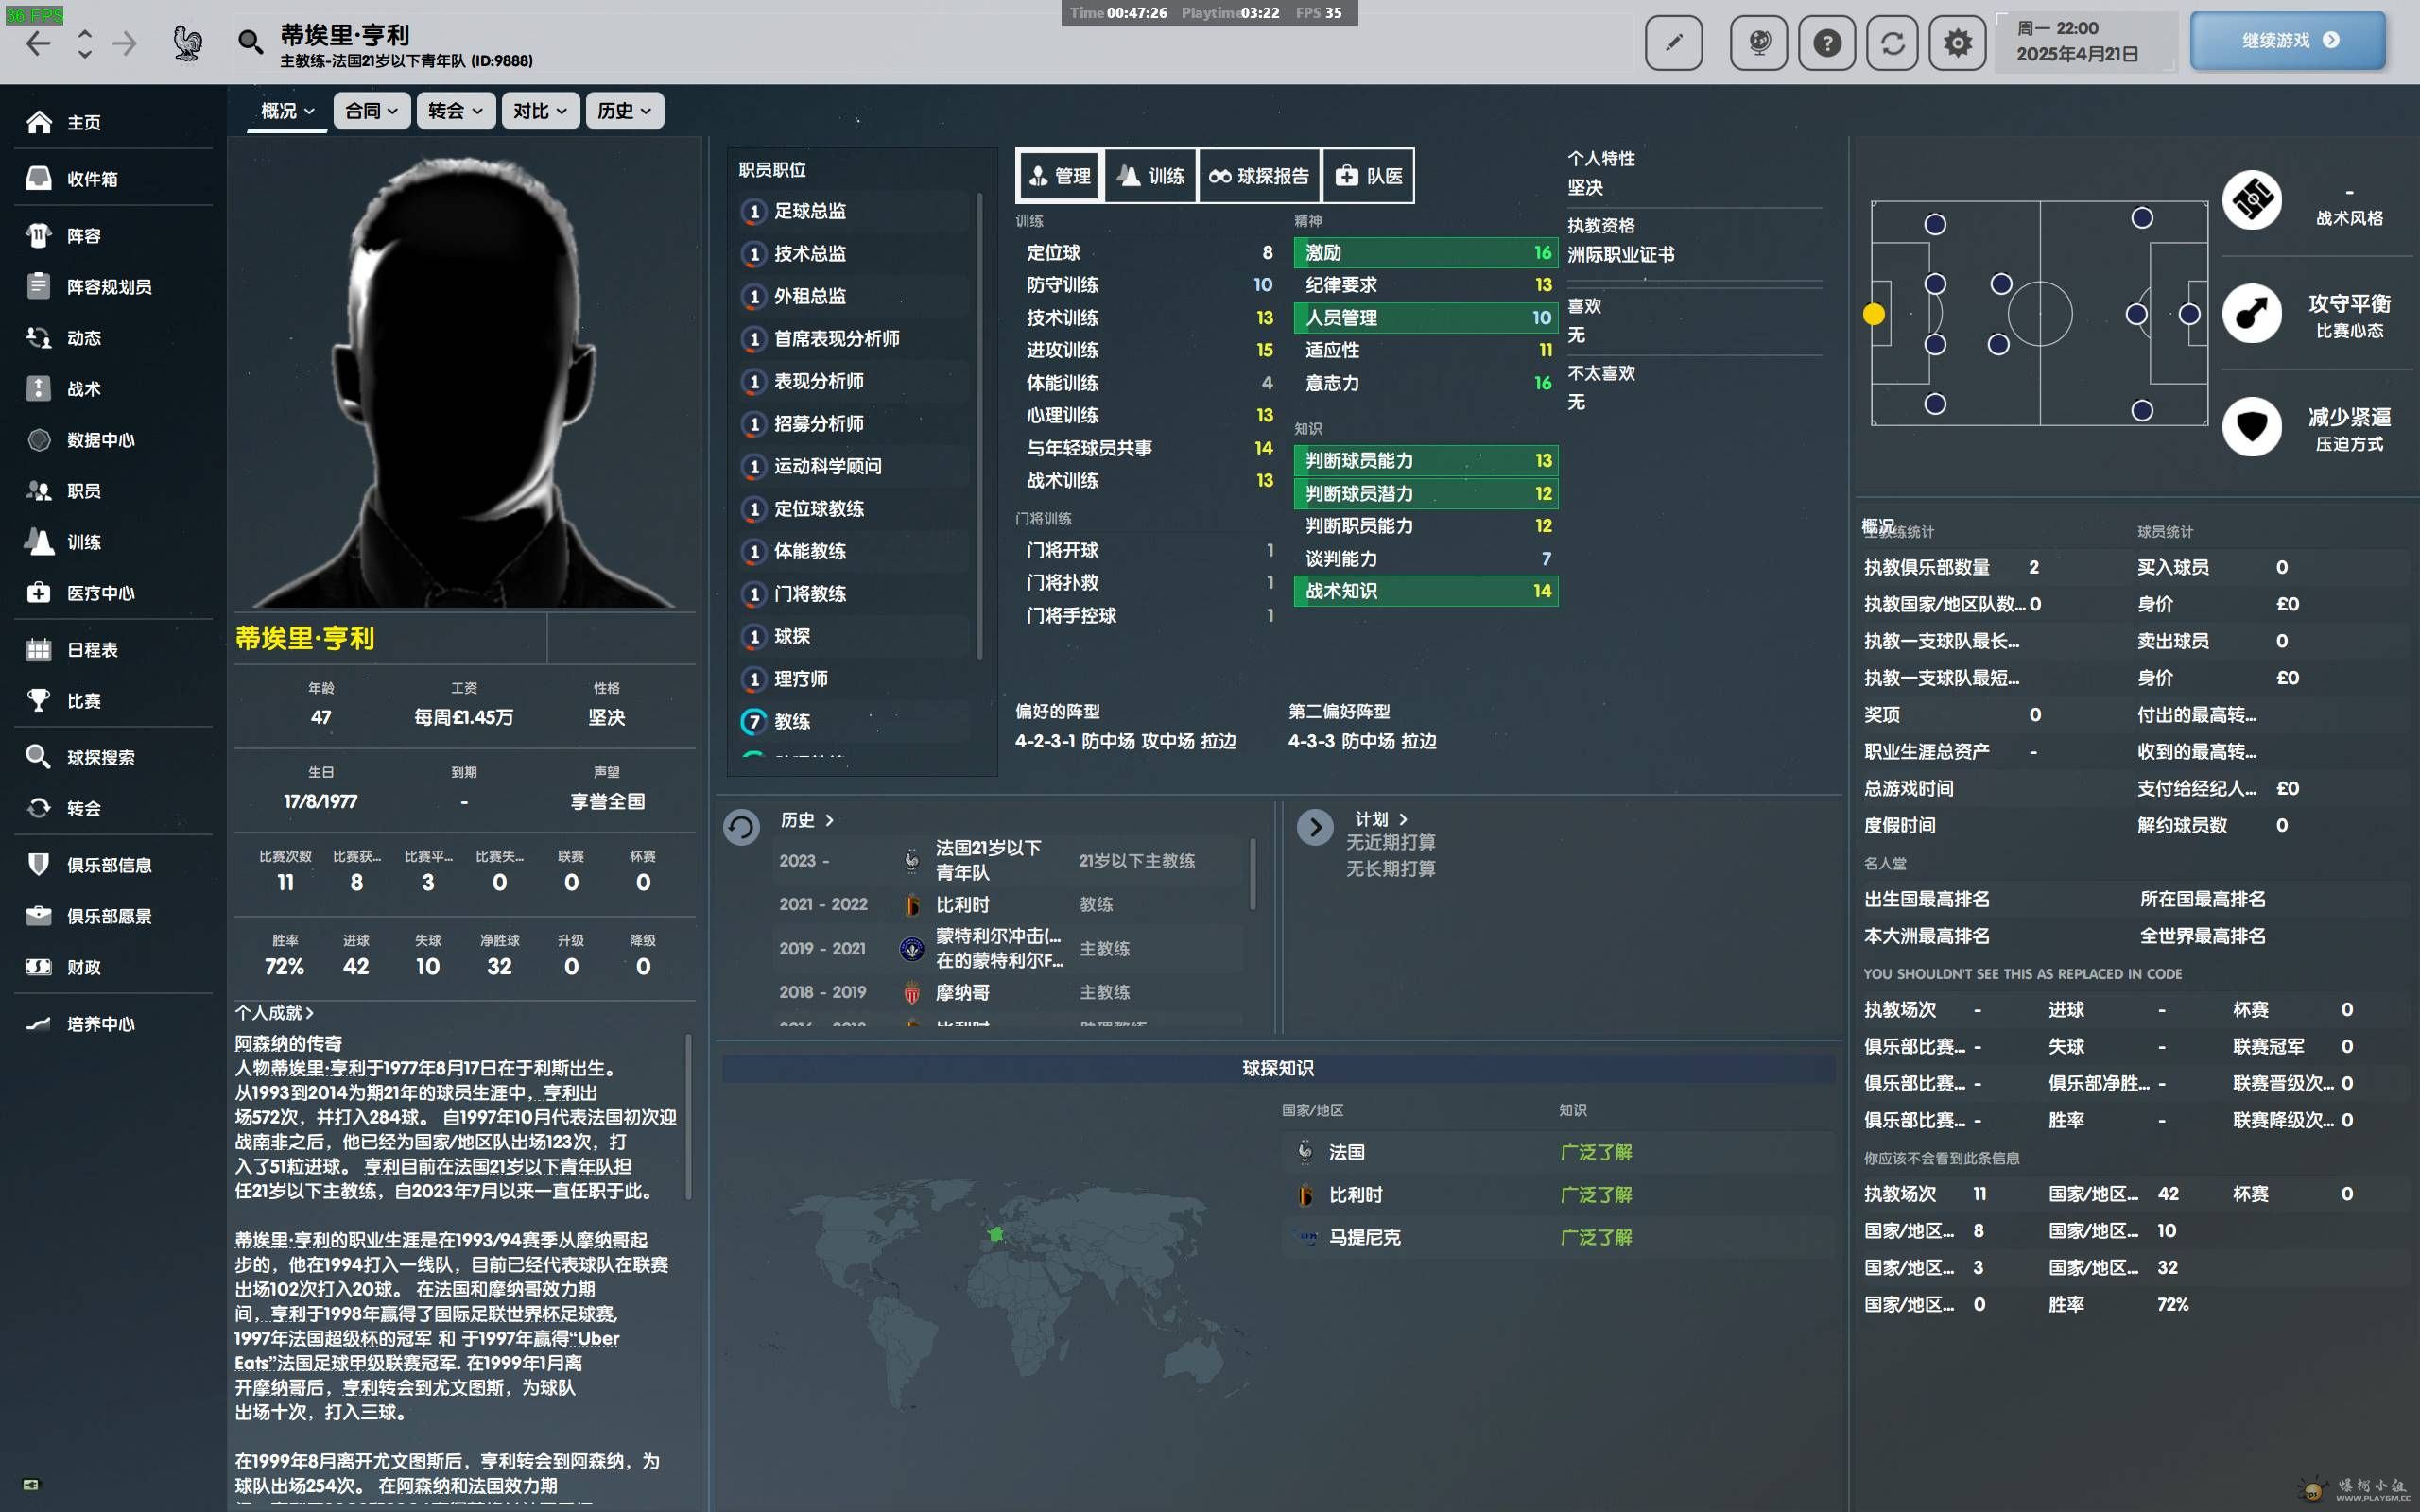
Task: Click the help question mark icon
Action: [x=1826, y=42]
